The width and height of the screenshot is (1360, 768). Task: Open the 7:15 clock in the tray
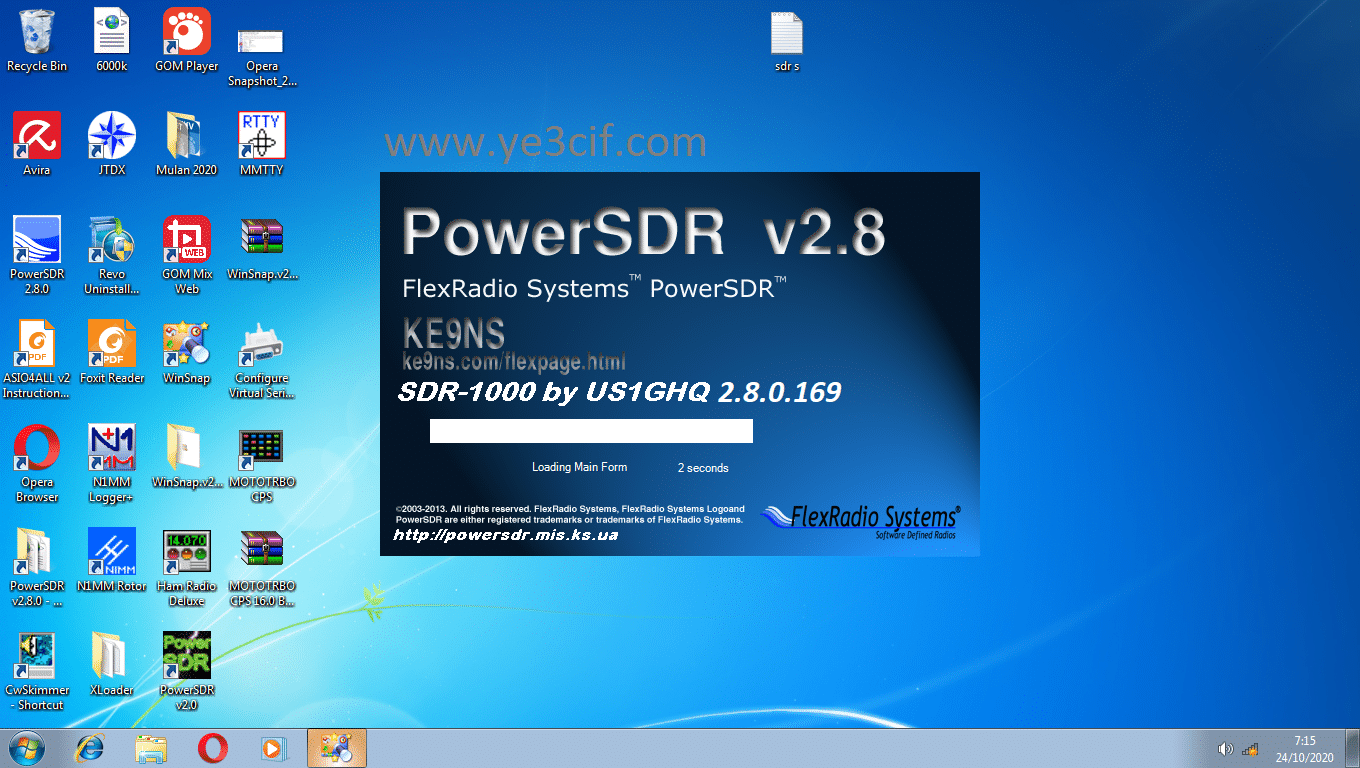[1304, 749]
